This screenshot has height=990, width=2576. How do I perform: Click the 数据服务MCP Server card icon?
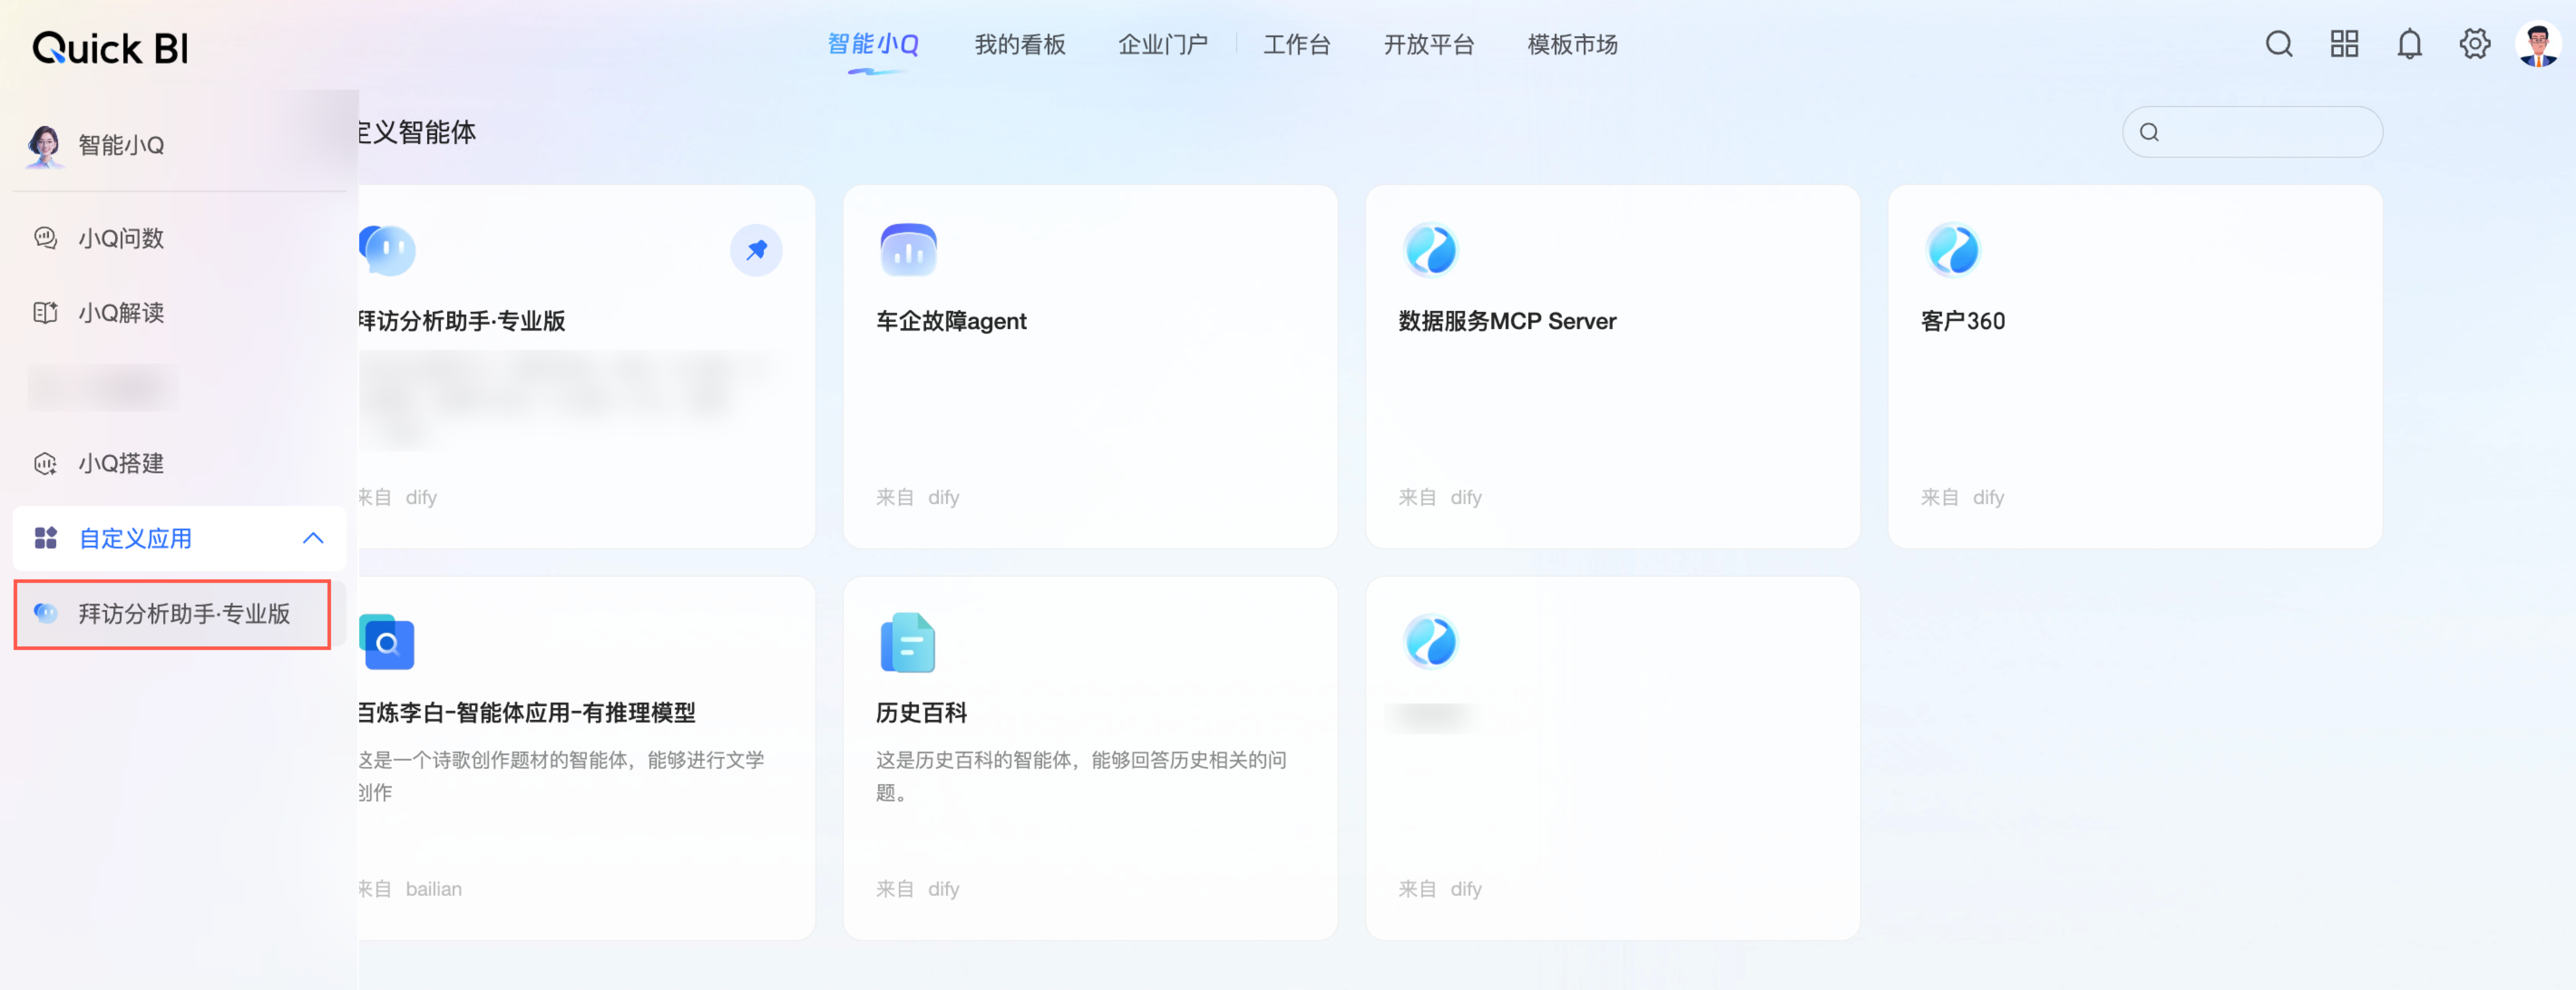(1430, 250)
